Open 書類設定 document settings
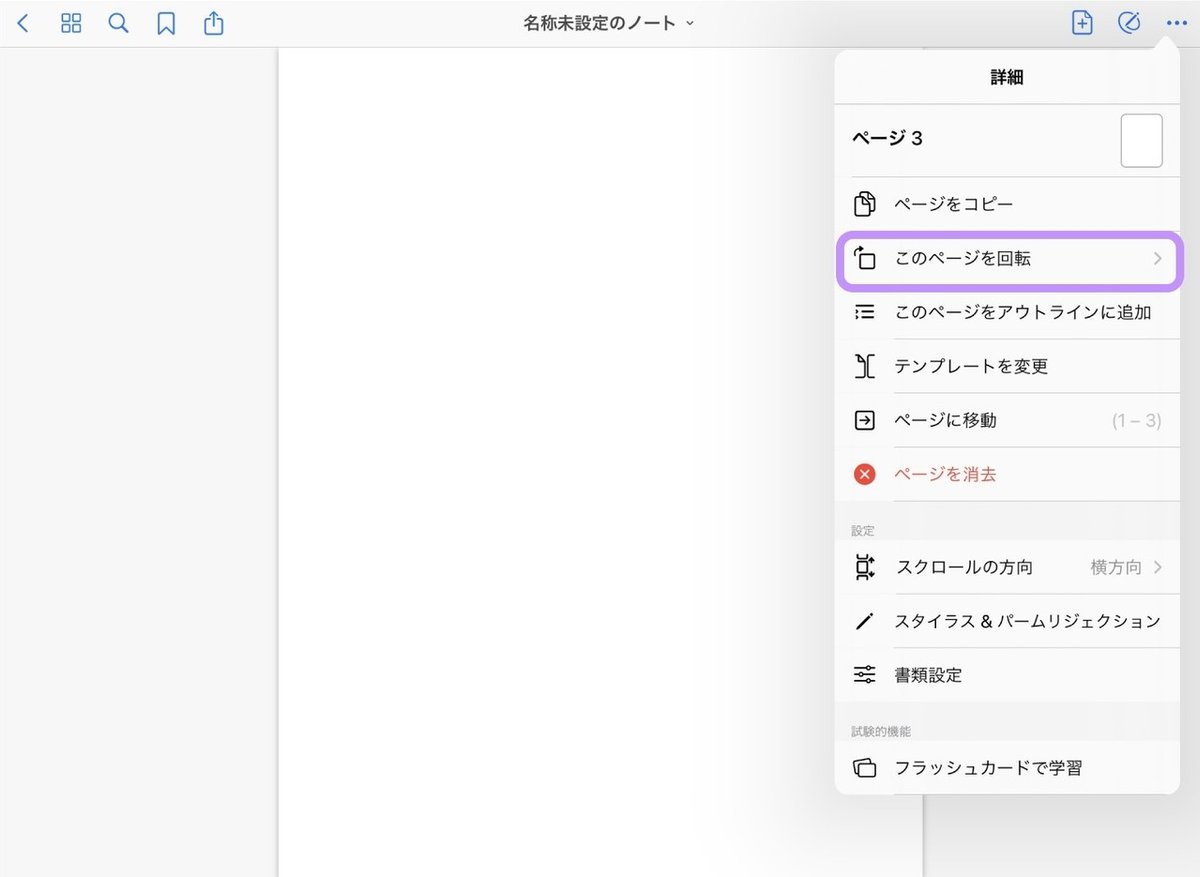The image size is (1200, 877). click(x=929, y=674)
